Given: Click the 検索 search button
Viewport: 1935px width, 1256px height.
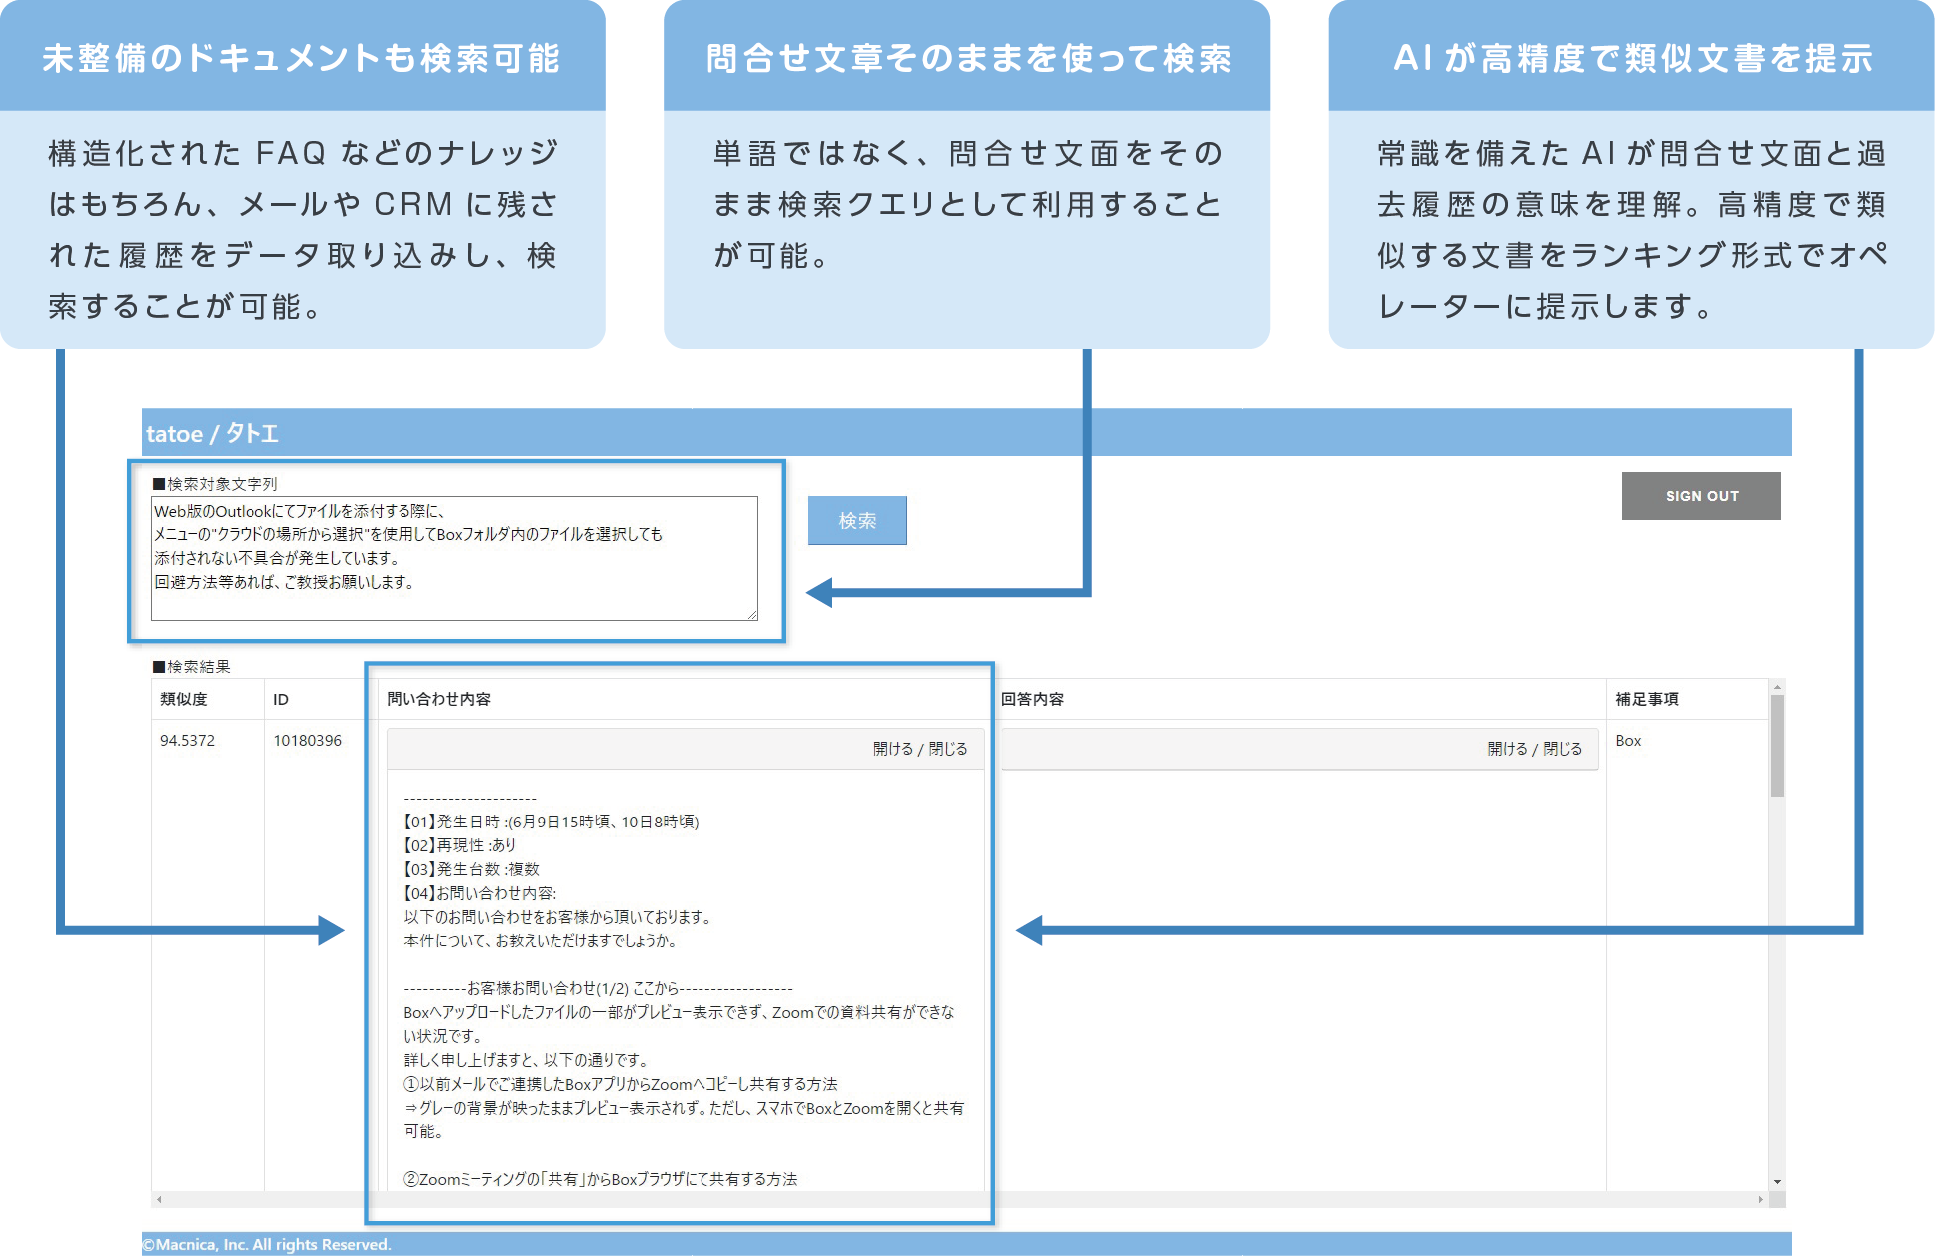Looking at the screenshot, I should coord(857,520).
